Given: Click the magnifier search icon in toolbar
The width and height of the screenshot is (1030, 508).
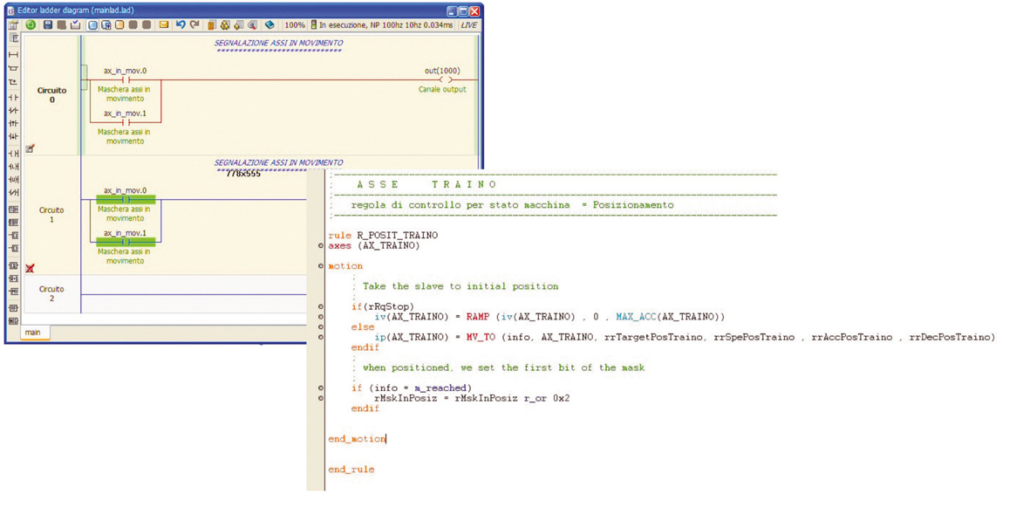Looking at the screenshot, I should click(x=252, y=25).
